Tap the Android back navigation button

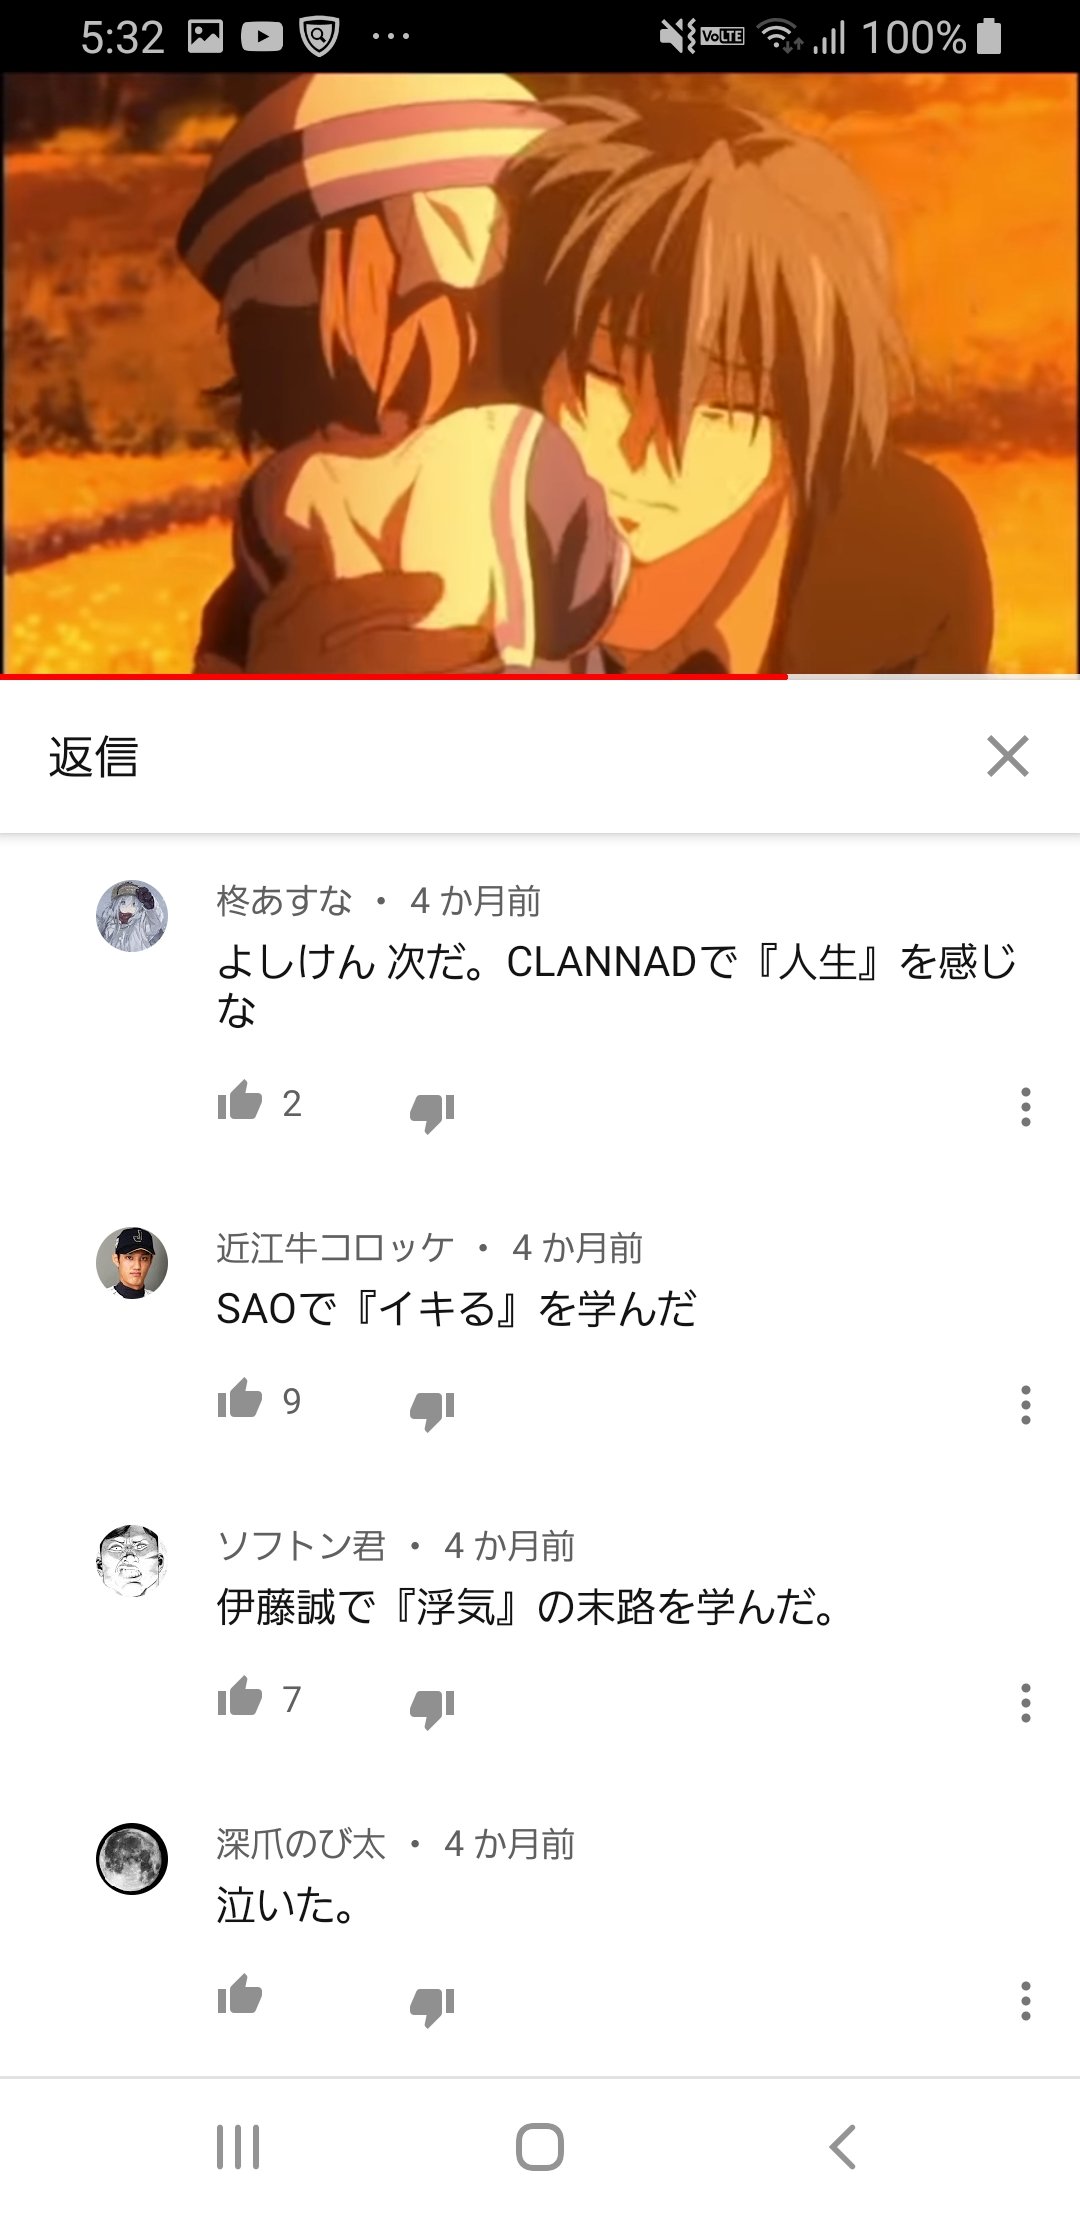[842, 2147]
